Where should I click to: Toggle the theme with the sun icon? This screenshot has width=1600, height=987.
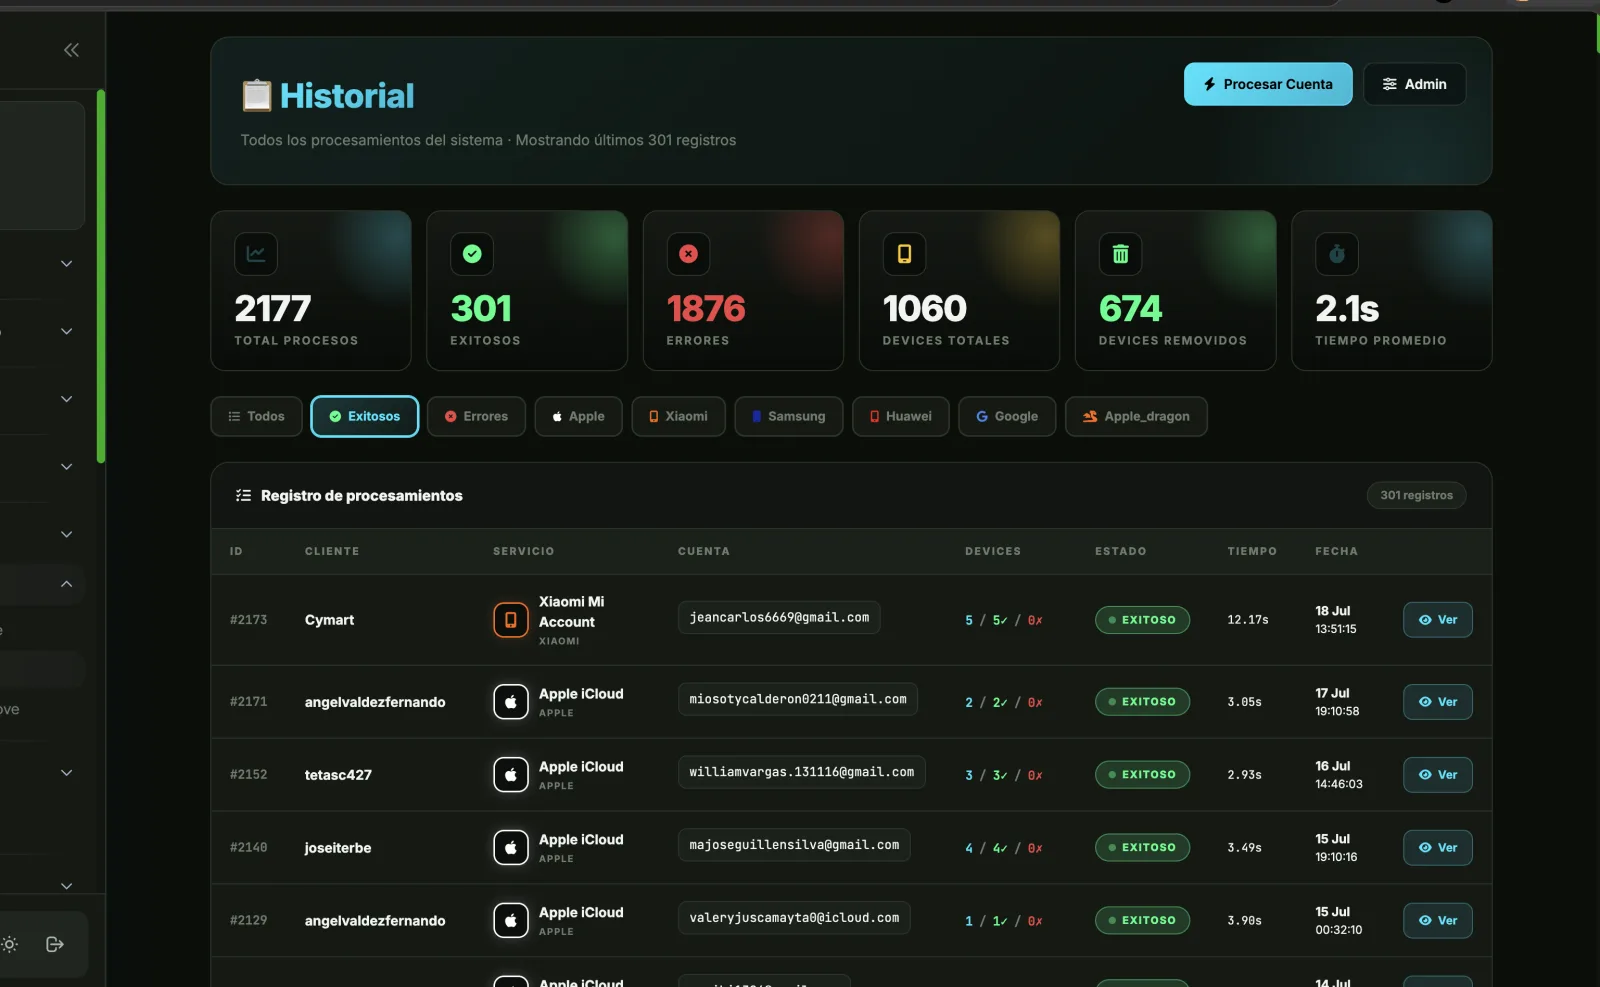[x=10, y=944]
